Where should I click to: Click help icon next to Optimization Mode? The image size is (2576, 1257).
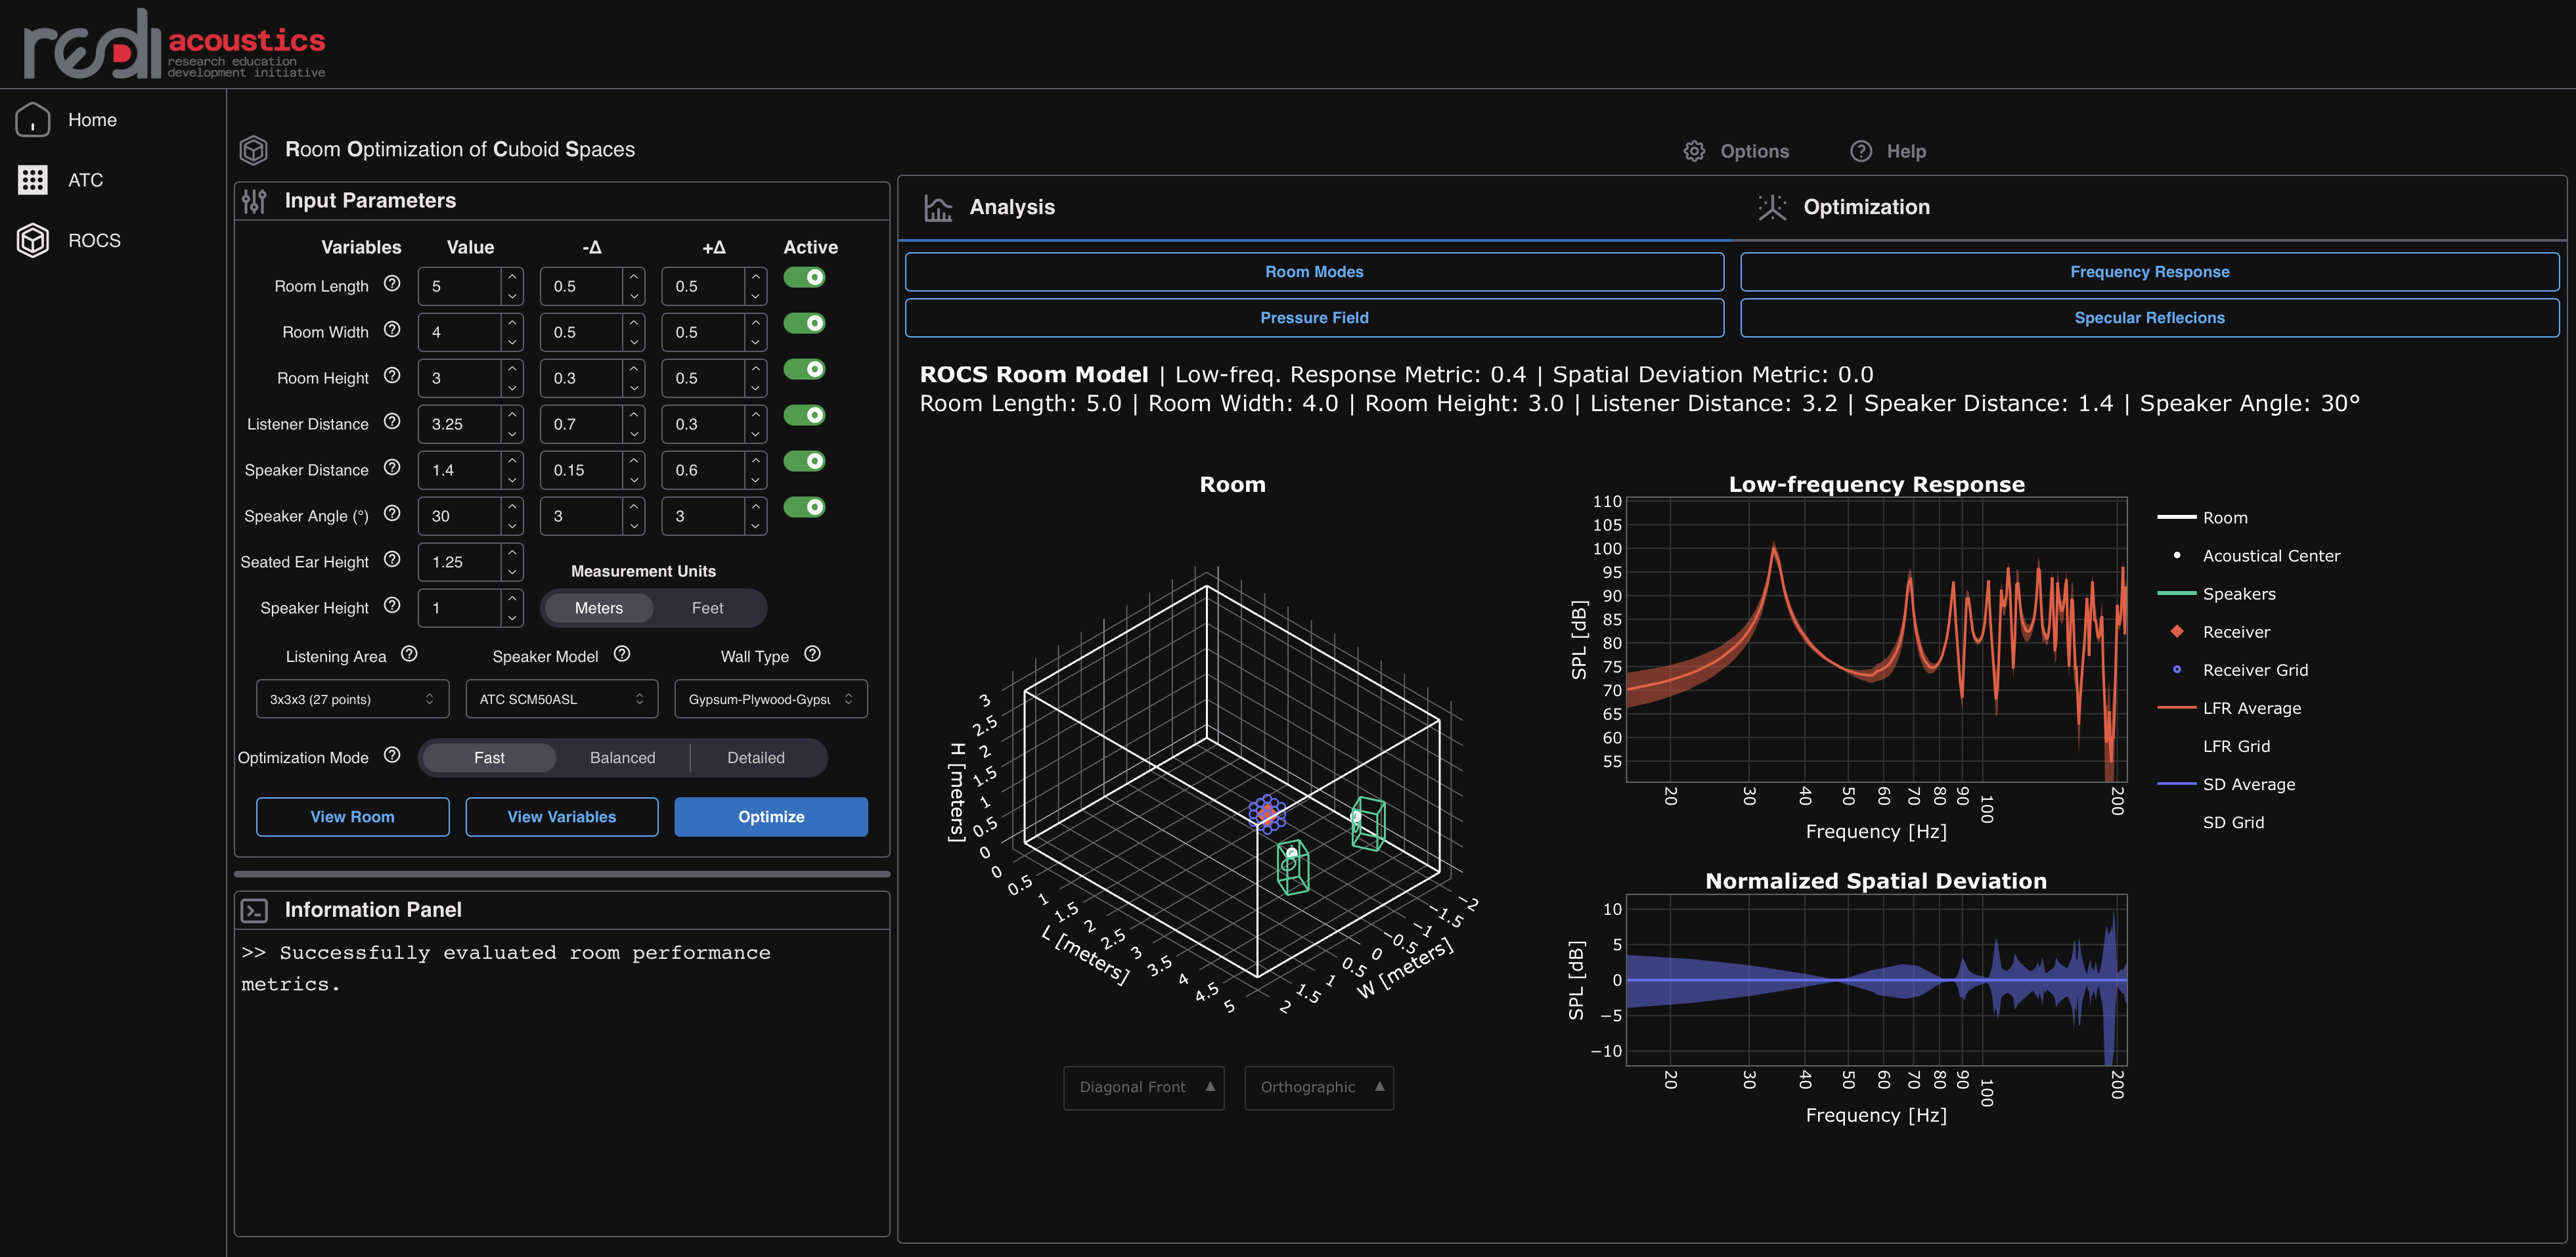tap(392, 755)
